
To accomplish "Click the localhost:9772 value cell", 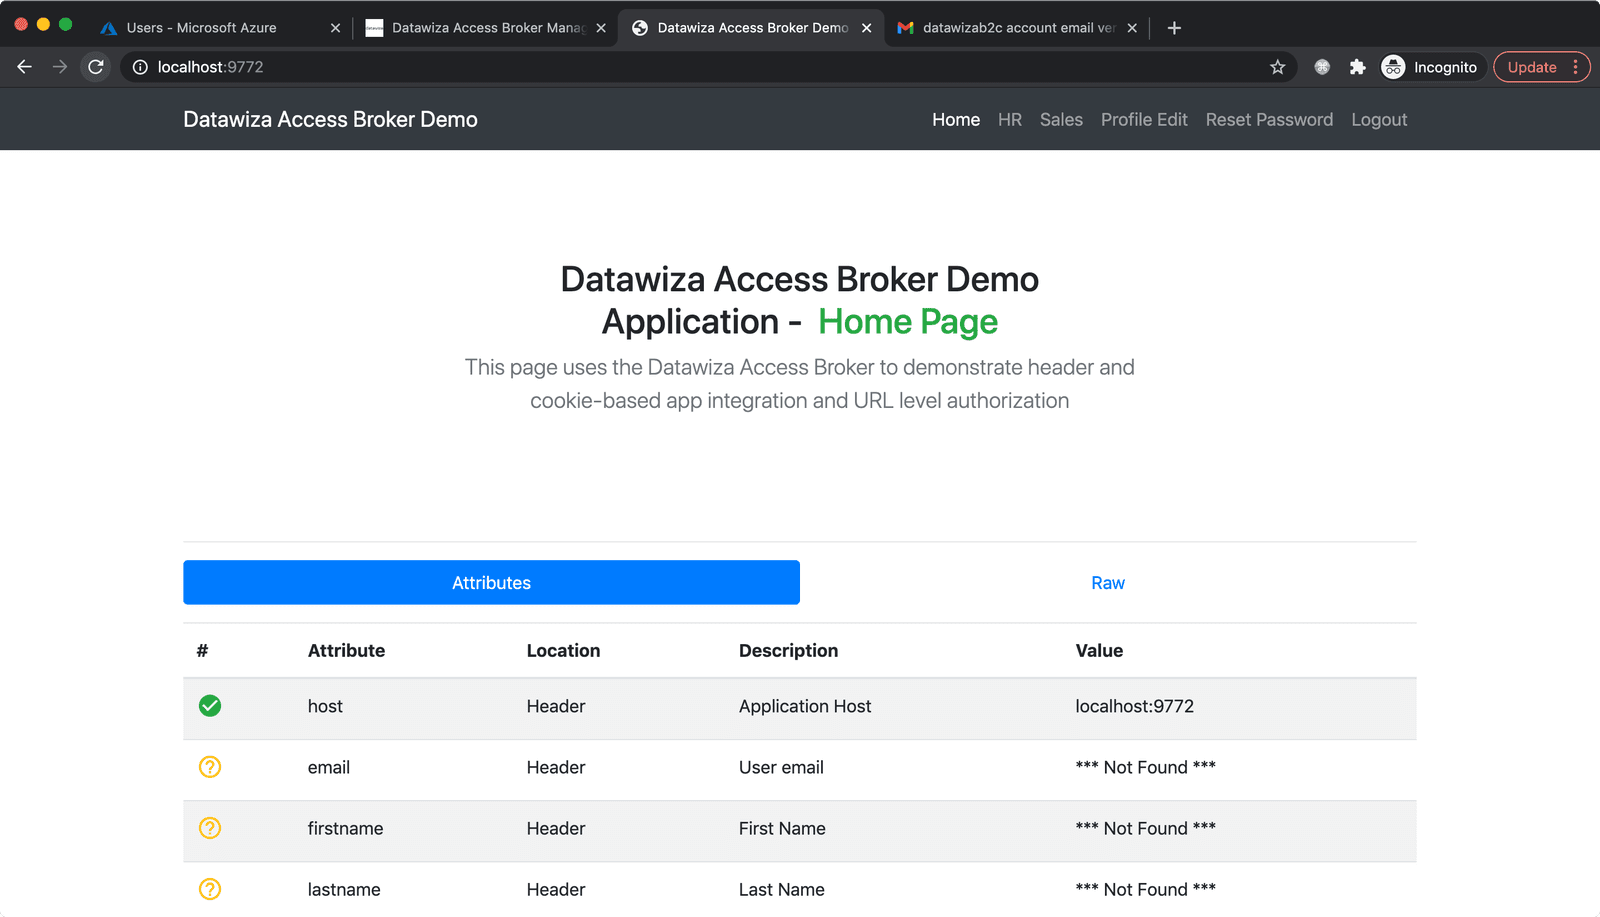I will coord(1134,706).
